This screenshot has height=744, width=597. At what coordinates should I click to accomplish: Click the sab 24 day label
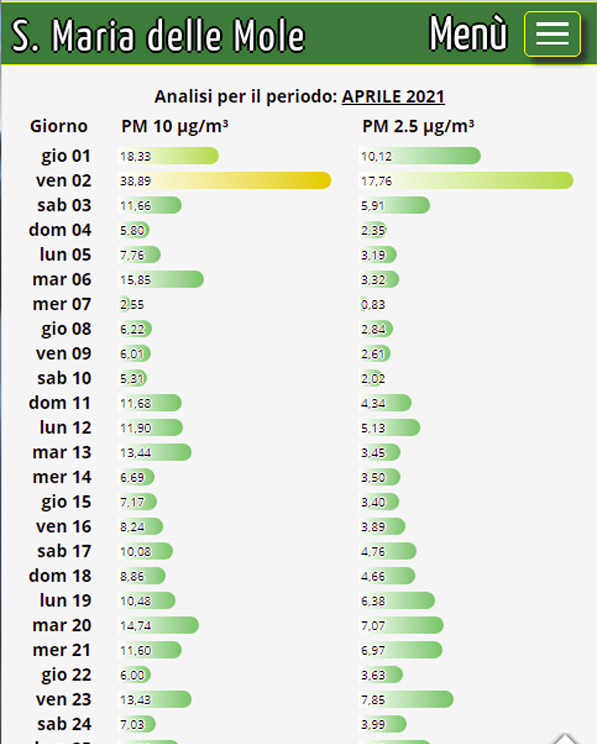[x=64, y=724]
